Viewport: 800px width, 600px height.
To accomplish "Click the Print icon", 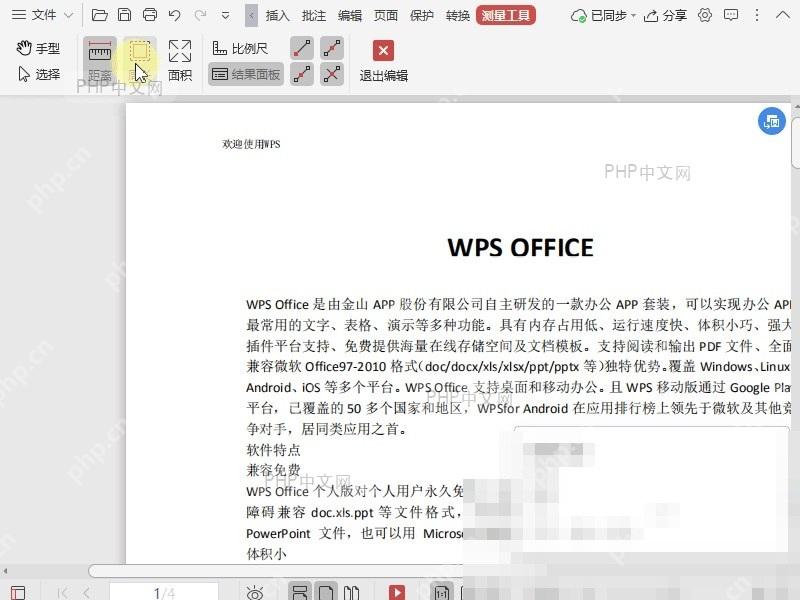I will point(149,15).
